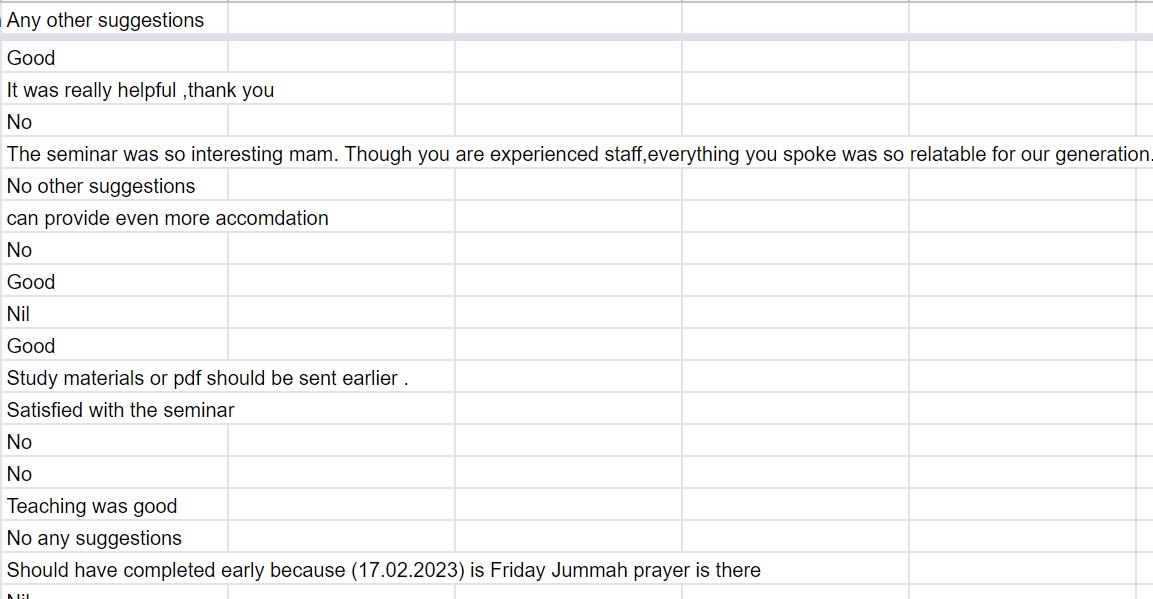
Task: Click the 'Good' cell above 'Study materials'
Action: (31, 346)
